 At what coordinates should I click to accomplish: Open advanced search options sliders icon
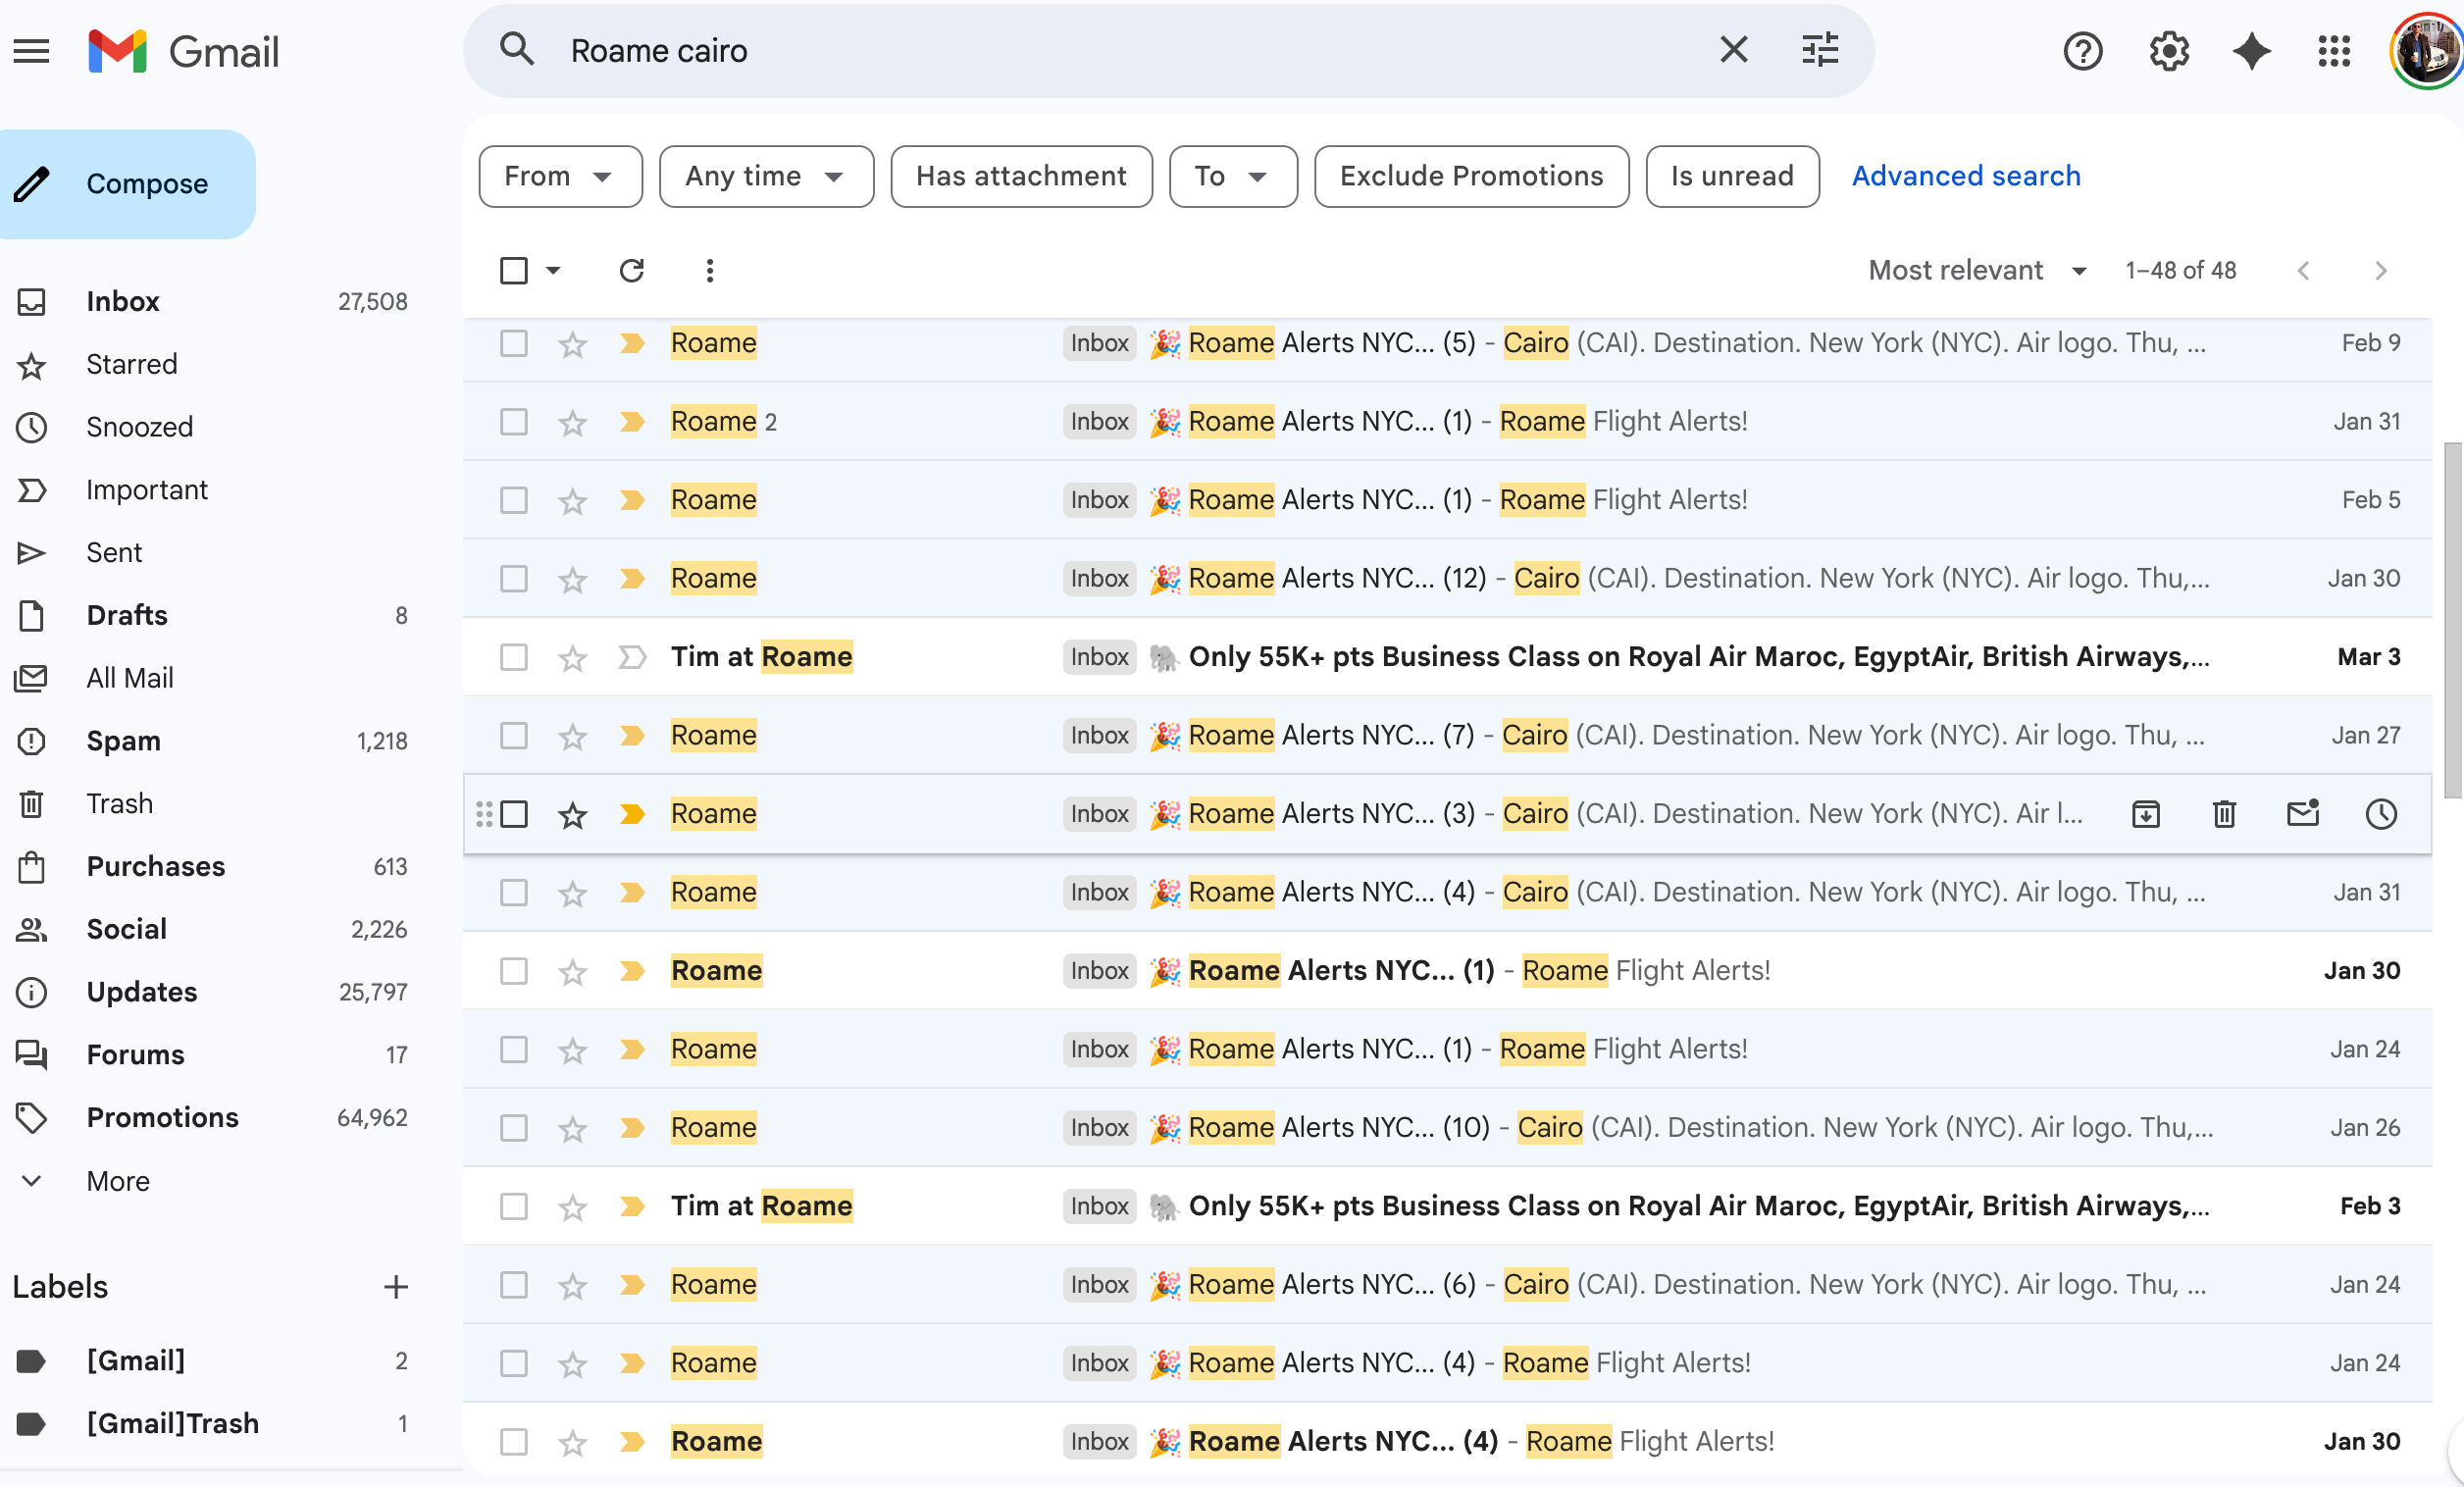coord(1819,49)
